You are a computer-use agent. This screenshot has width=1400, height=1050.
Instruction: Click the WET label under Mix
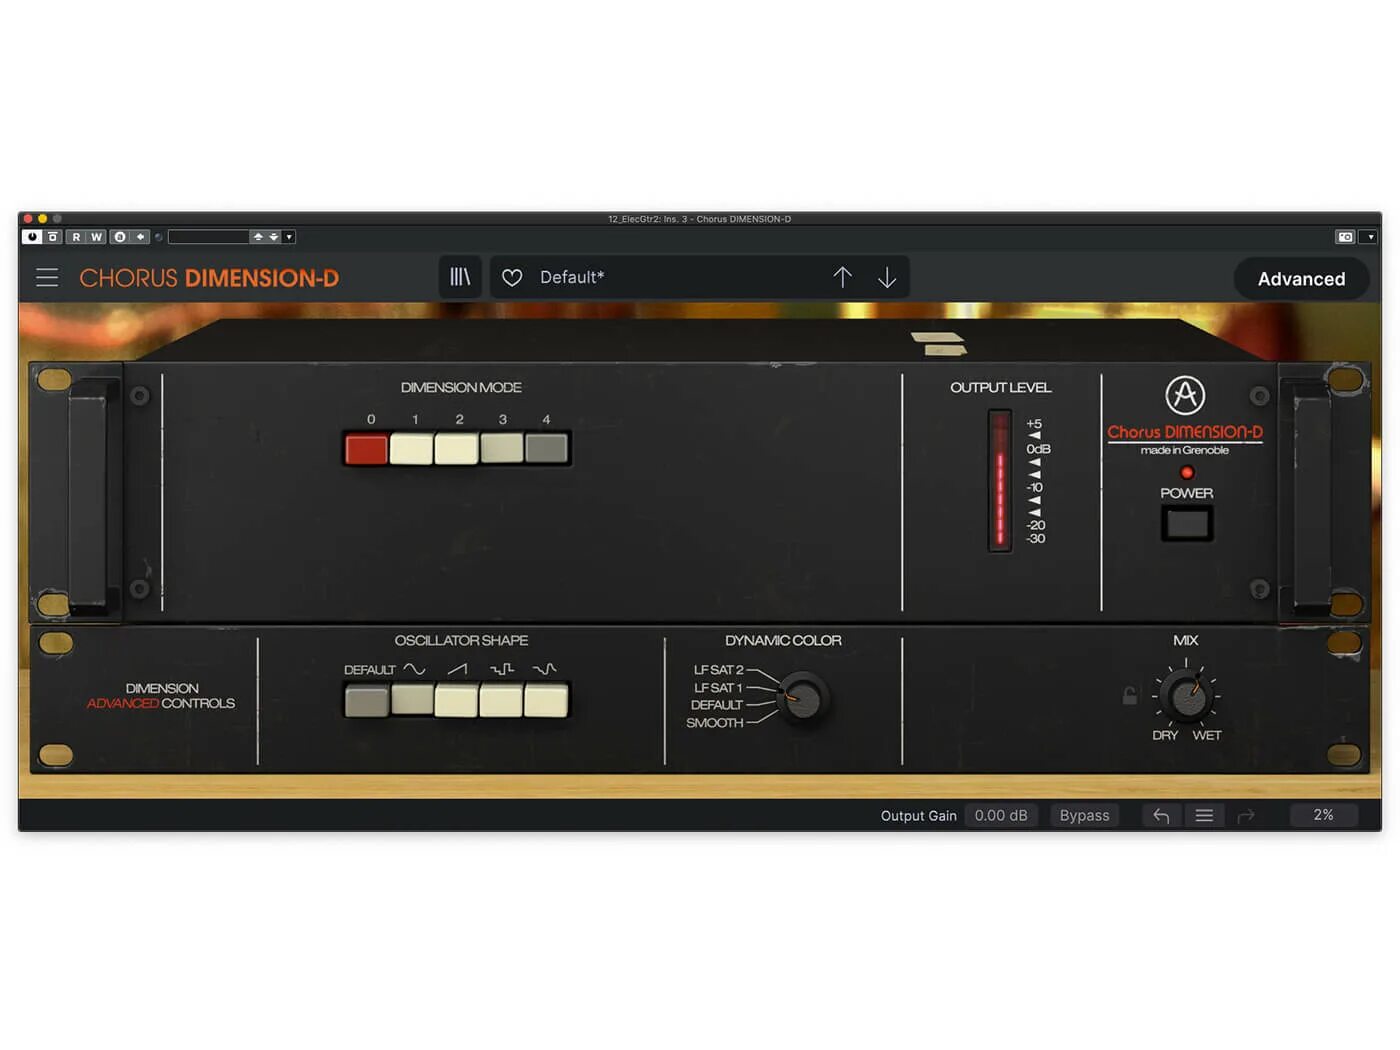1207,735
